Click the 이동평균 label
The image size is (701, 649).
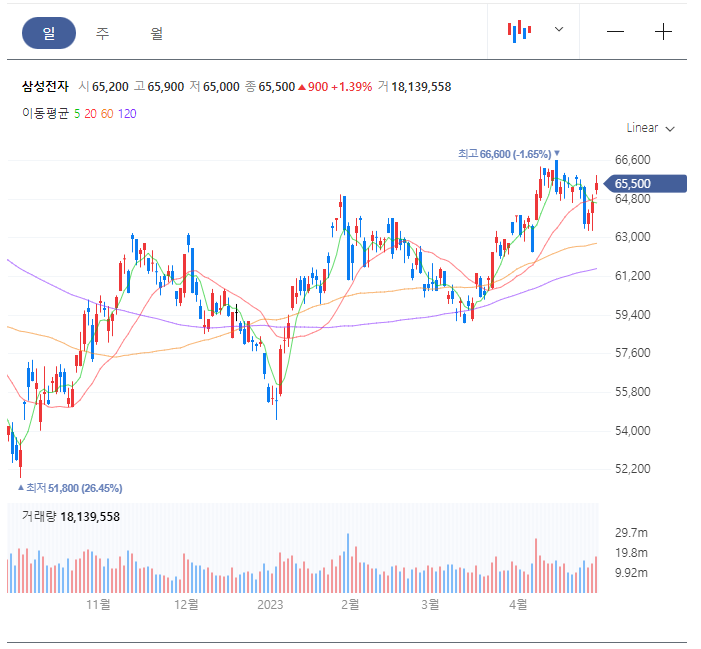(46, 114)
